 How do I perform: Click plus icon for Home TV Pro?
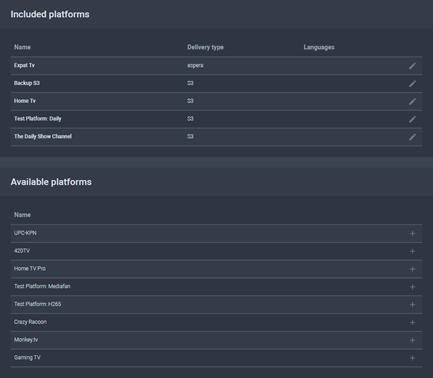[x=412, y=269]
